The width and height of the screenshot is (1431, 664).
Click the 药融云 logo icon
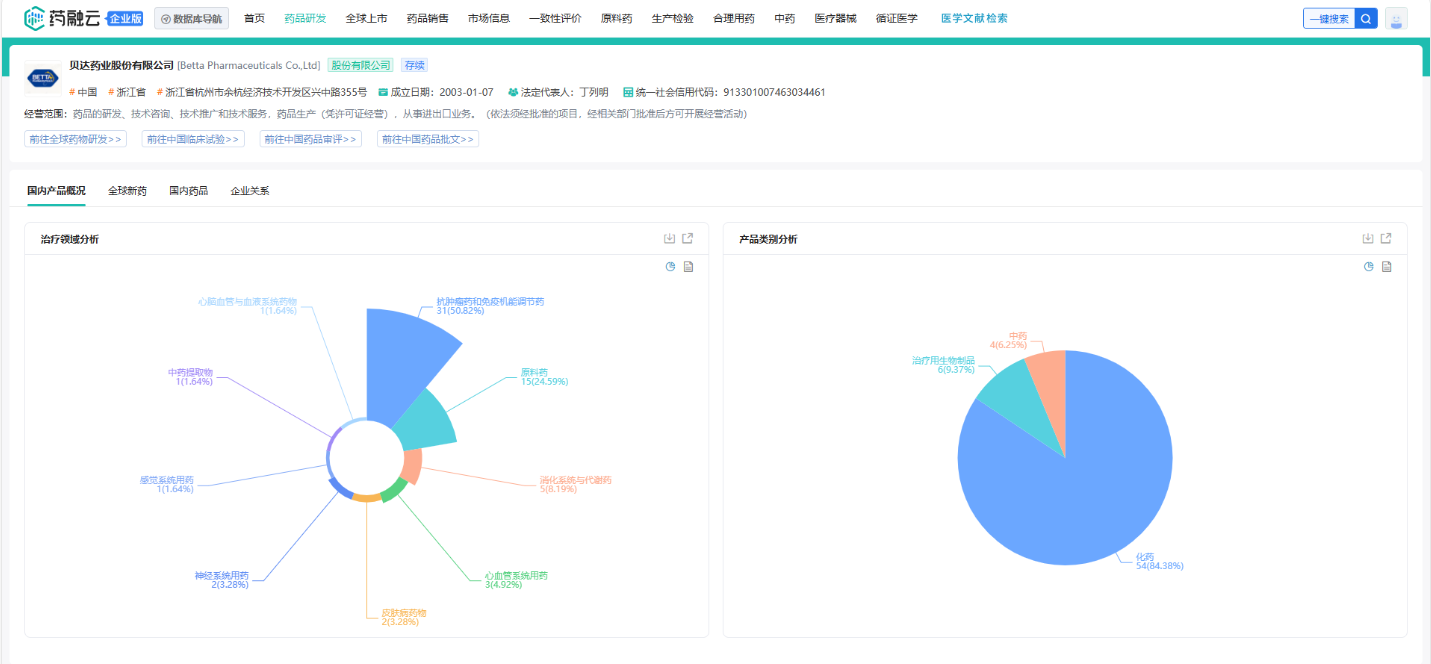click(35, 18)
